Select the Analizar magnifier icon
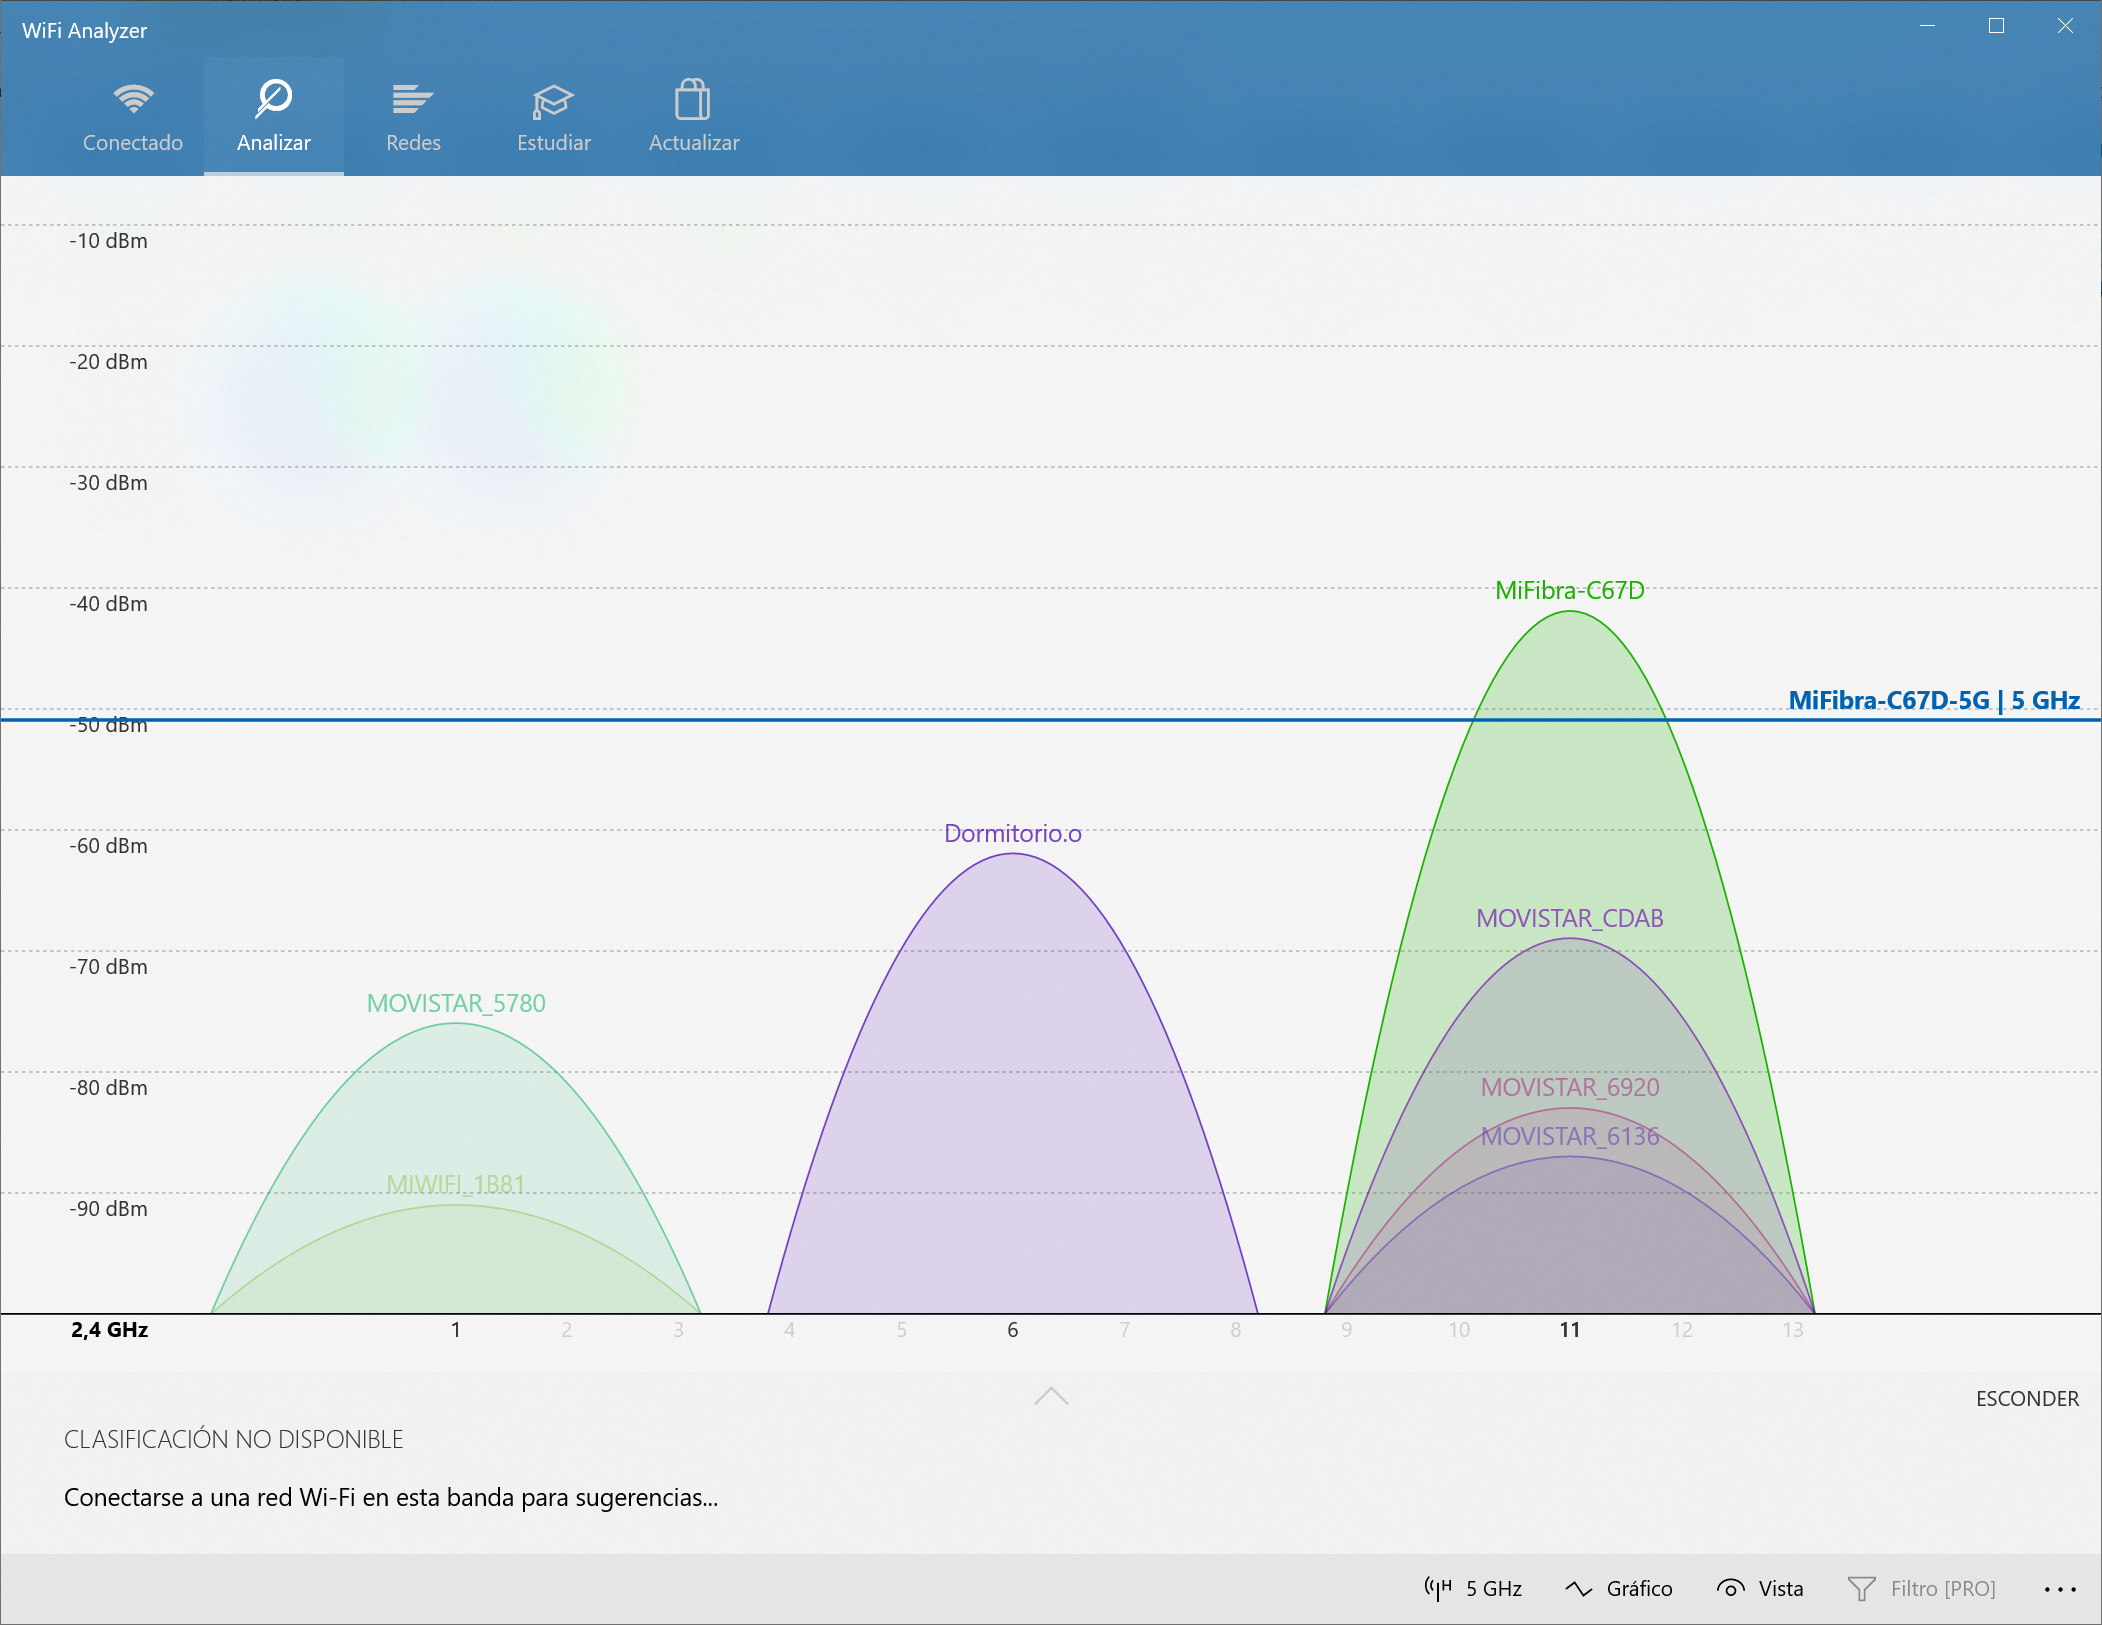Image resolution: width=2102 pixels, height=1625 pixels. click(273, 99)
